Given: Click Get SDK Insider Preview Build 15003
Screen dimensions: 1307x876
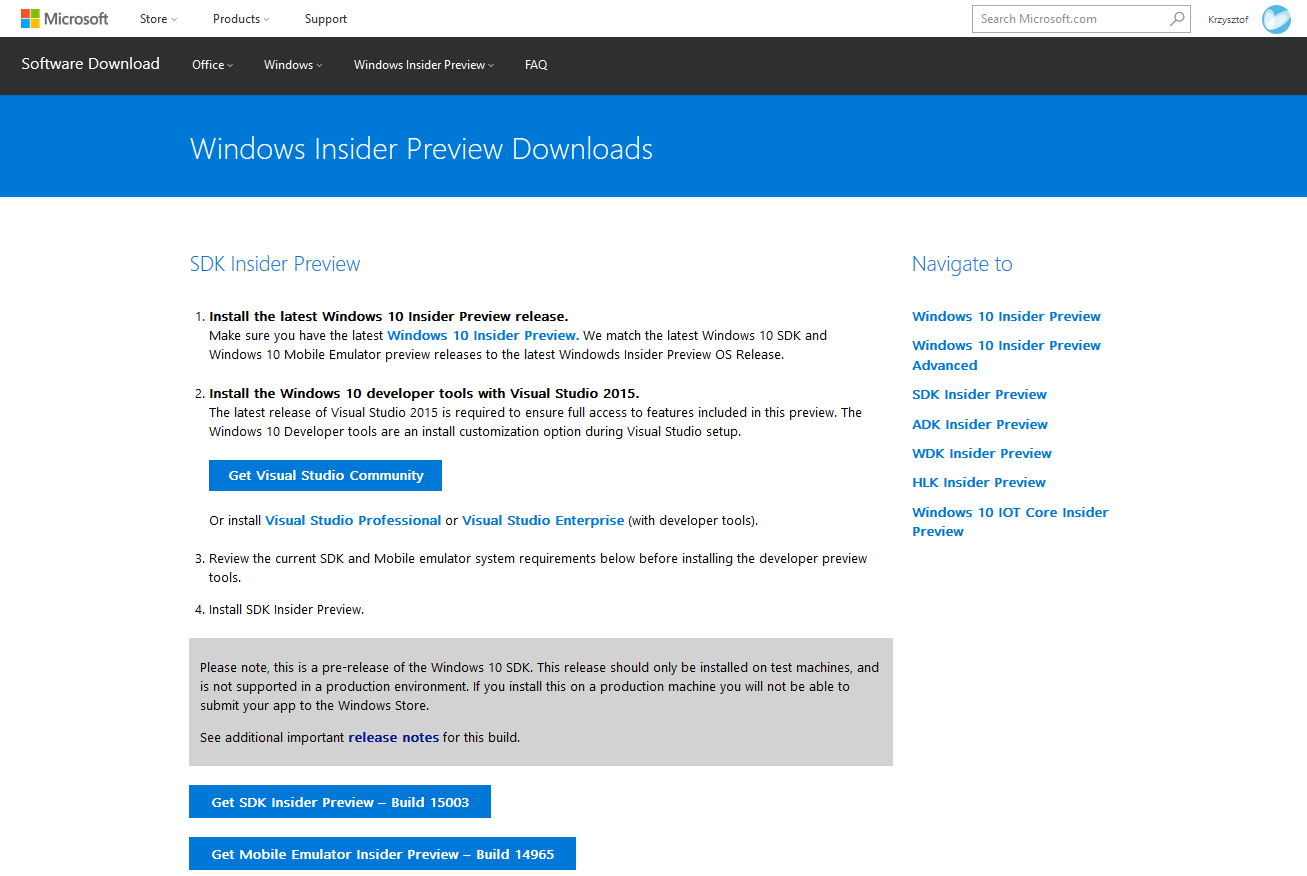Looking at the screenshot, I should click(340, 802).
